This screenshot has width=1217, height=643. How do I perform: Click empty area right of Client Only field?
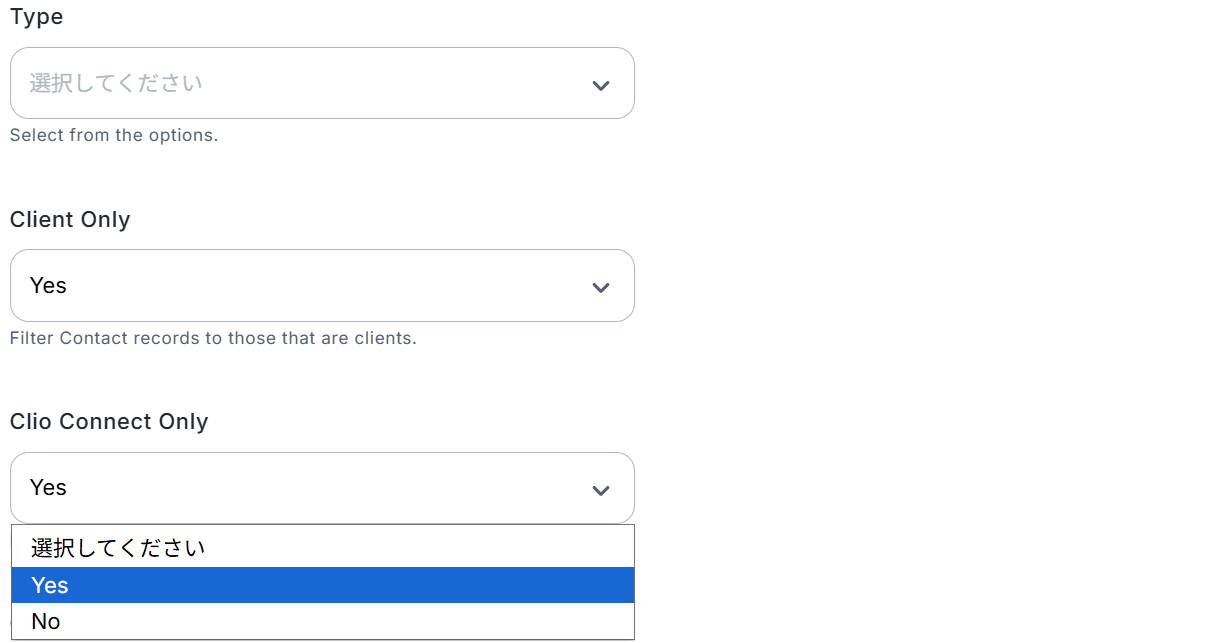point(900,286)
